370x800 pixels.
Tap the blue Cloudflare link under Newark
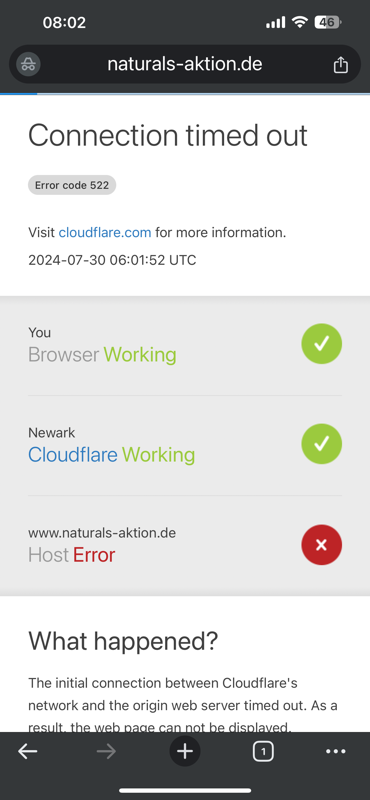73,454
